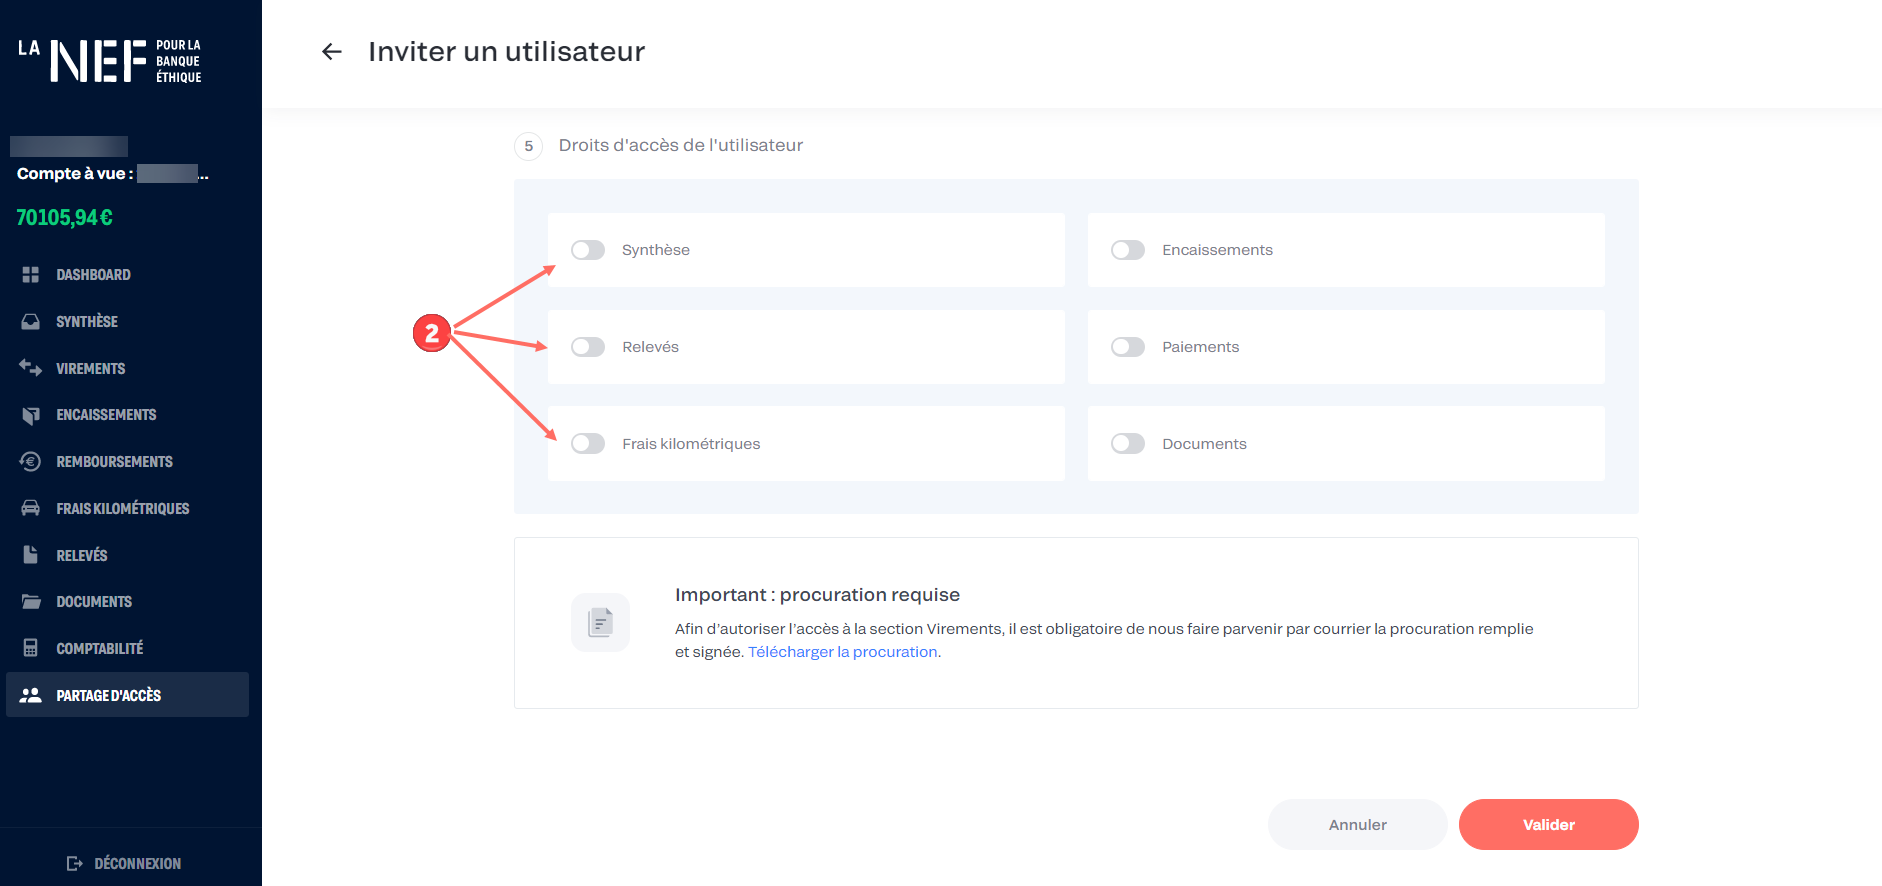Click the Comptabilité calculator icon
The height and width of the screenshot is (886, 1882).
[31, 648]
